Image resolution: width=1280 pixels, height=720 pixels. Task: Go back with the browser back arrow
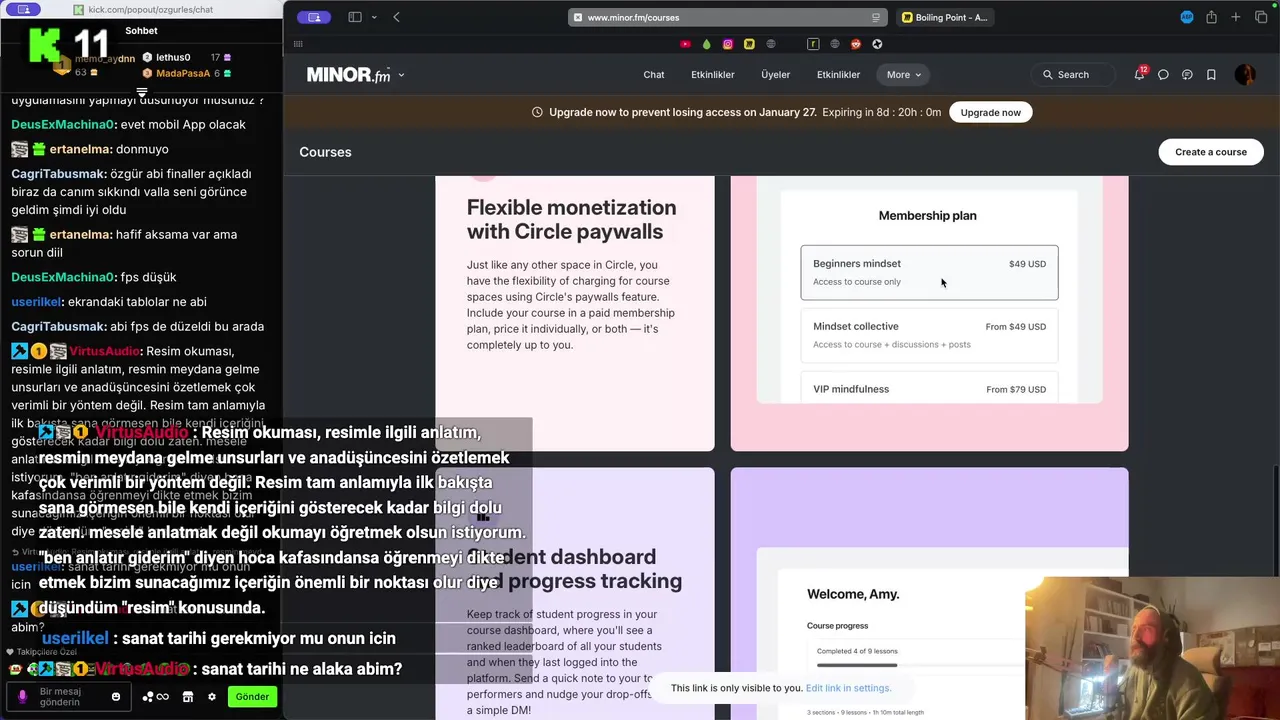(397, 17)
